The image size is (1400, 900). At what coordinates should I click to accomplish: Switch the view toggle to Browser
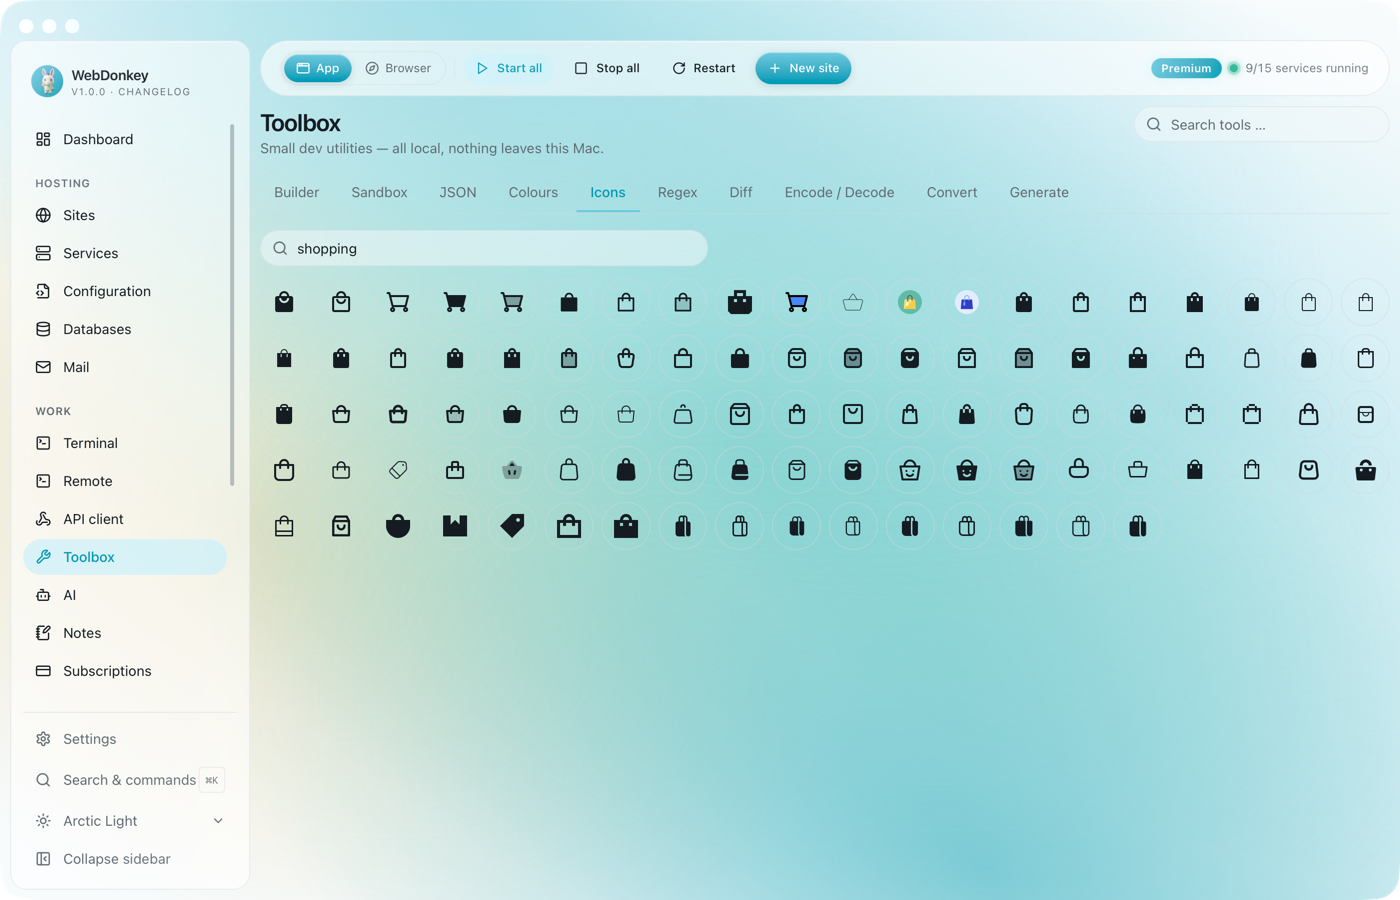coord(398,68)
